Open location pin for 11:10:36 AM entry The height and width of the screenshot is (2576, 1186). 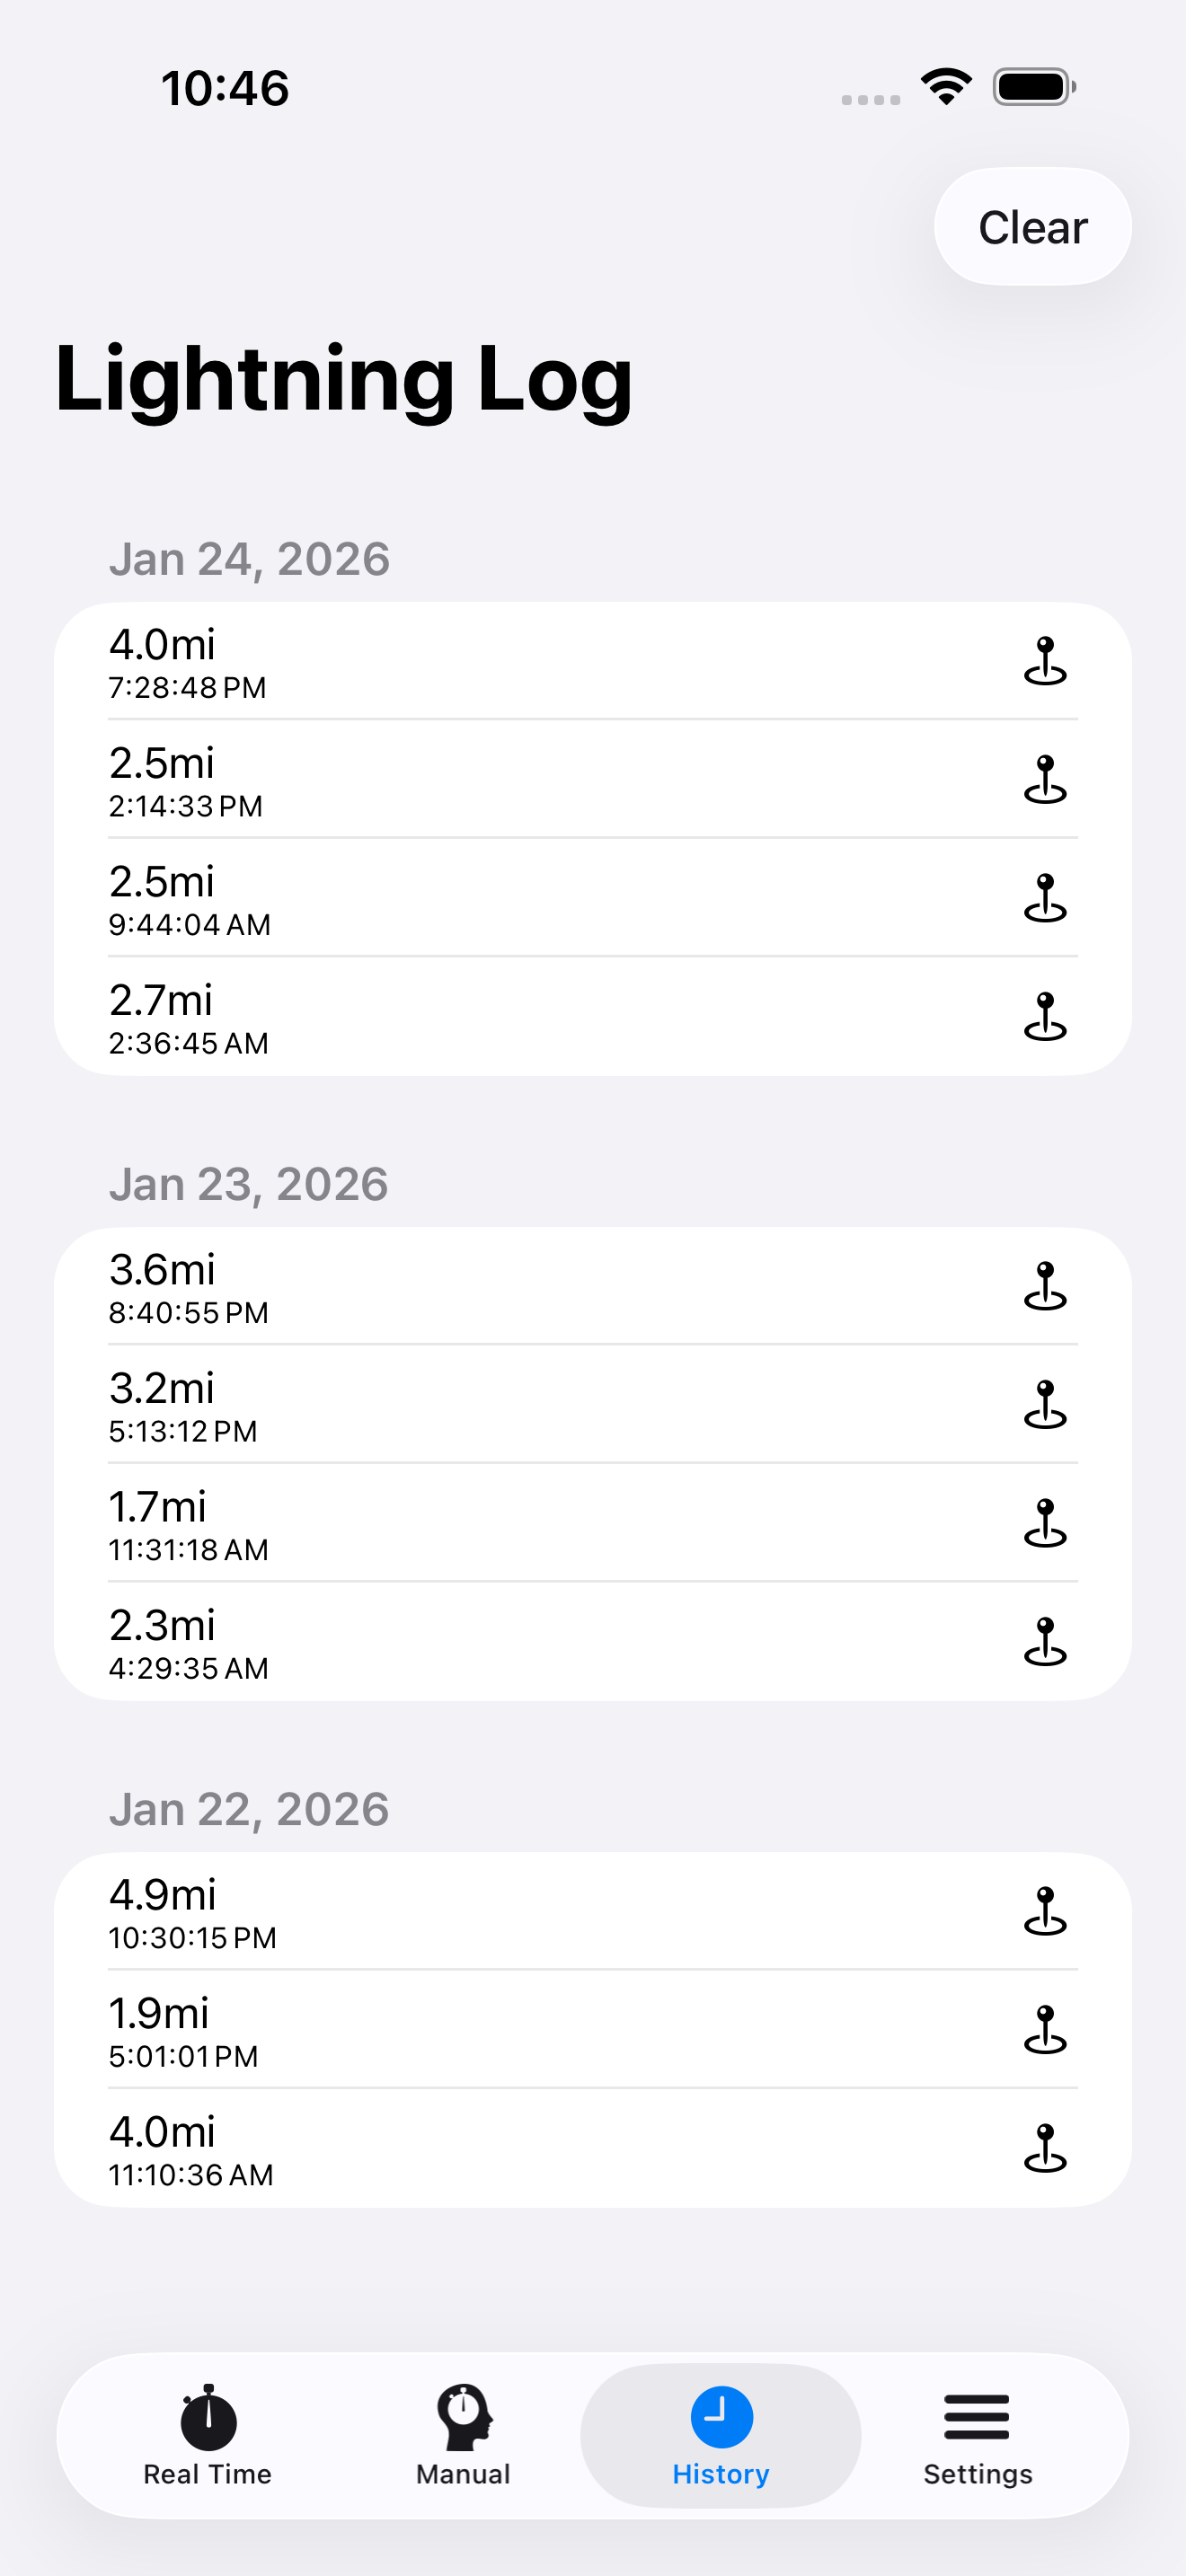tap(1045, 2148)
